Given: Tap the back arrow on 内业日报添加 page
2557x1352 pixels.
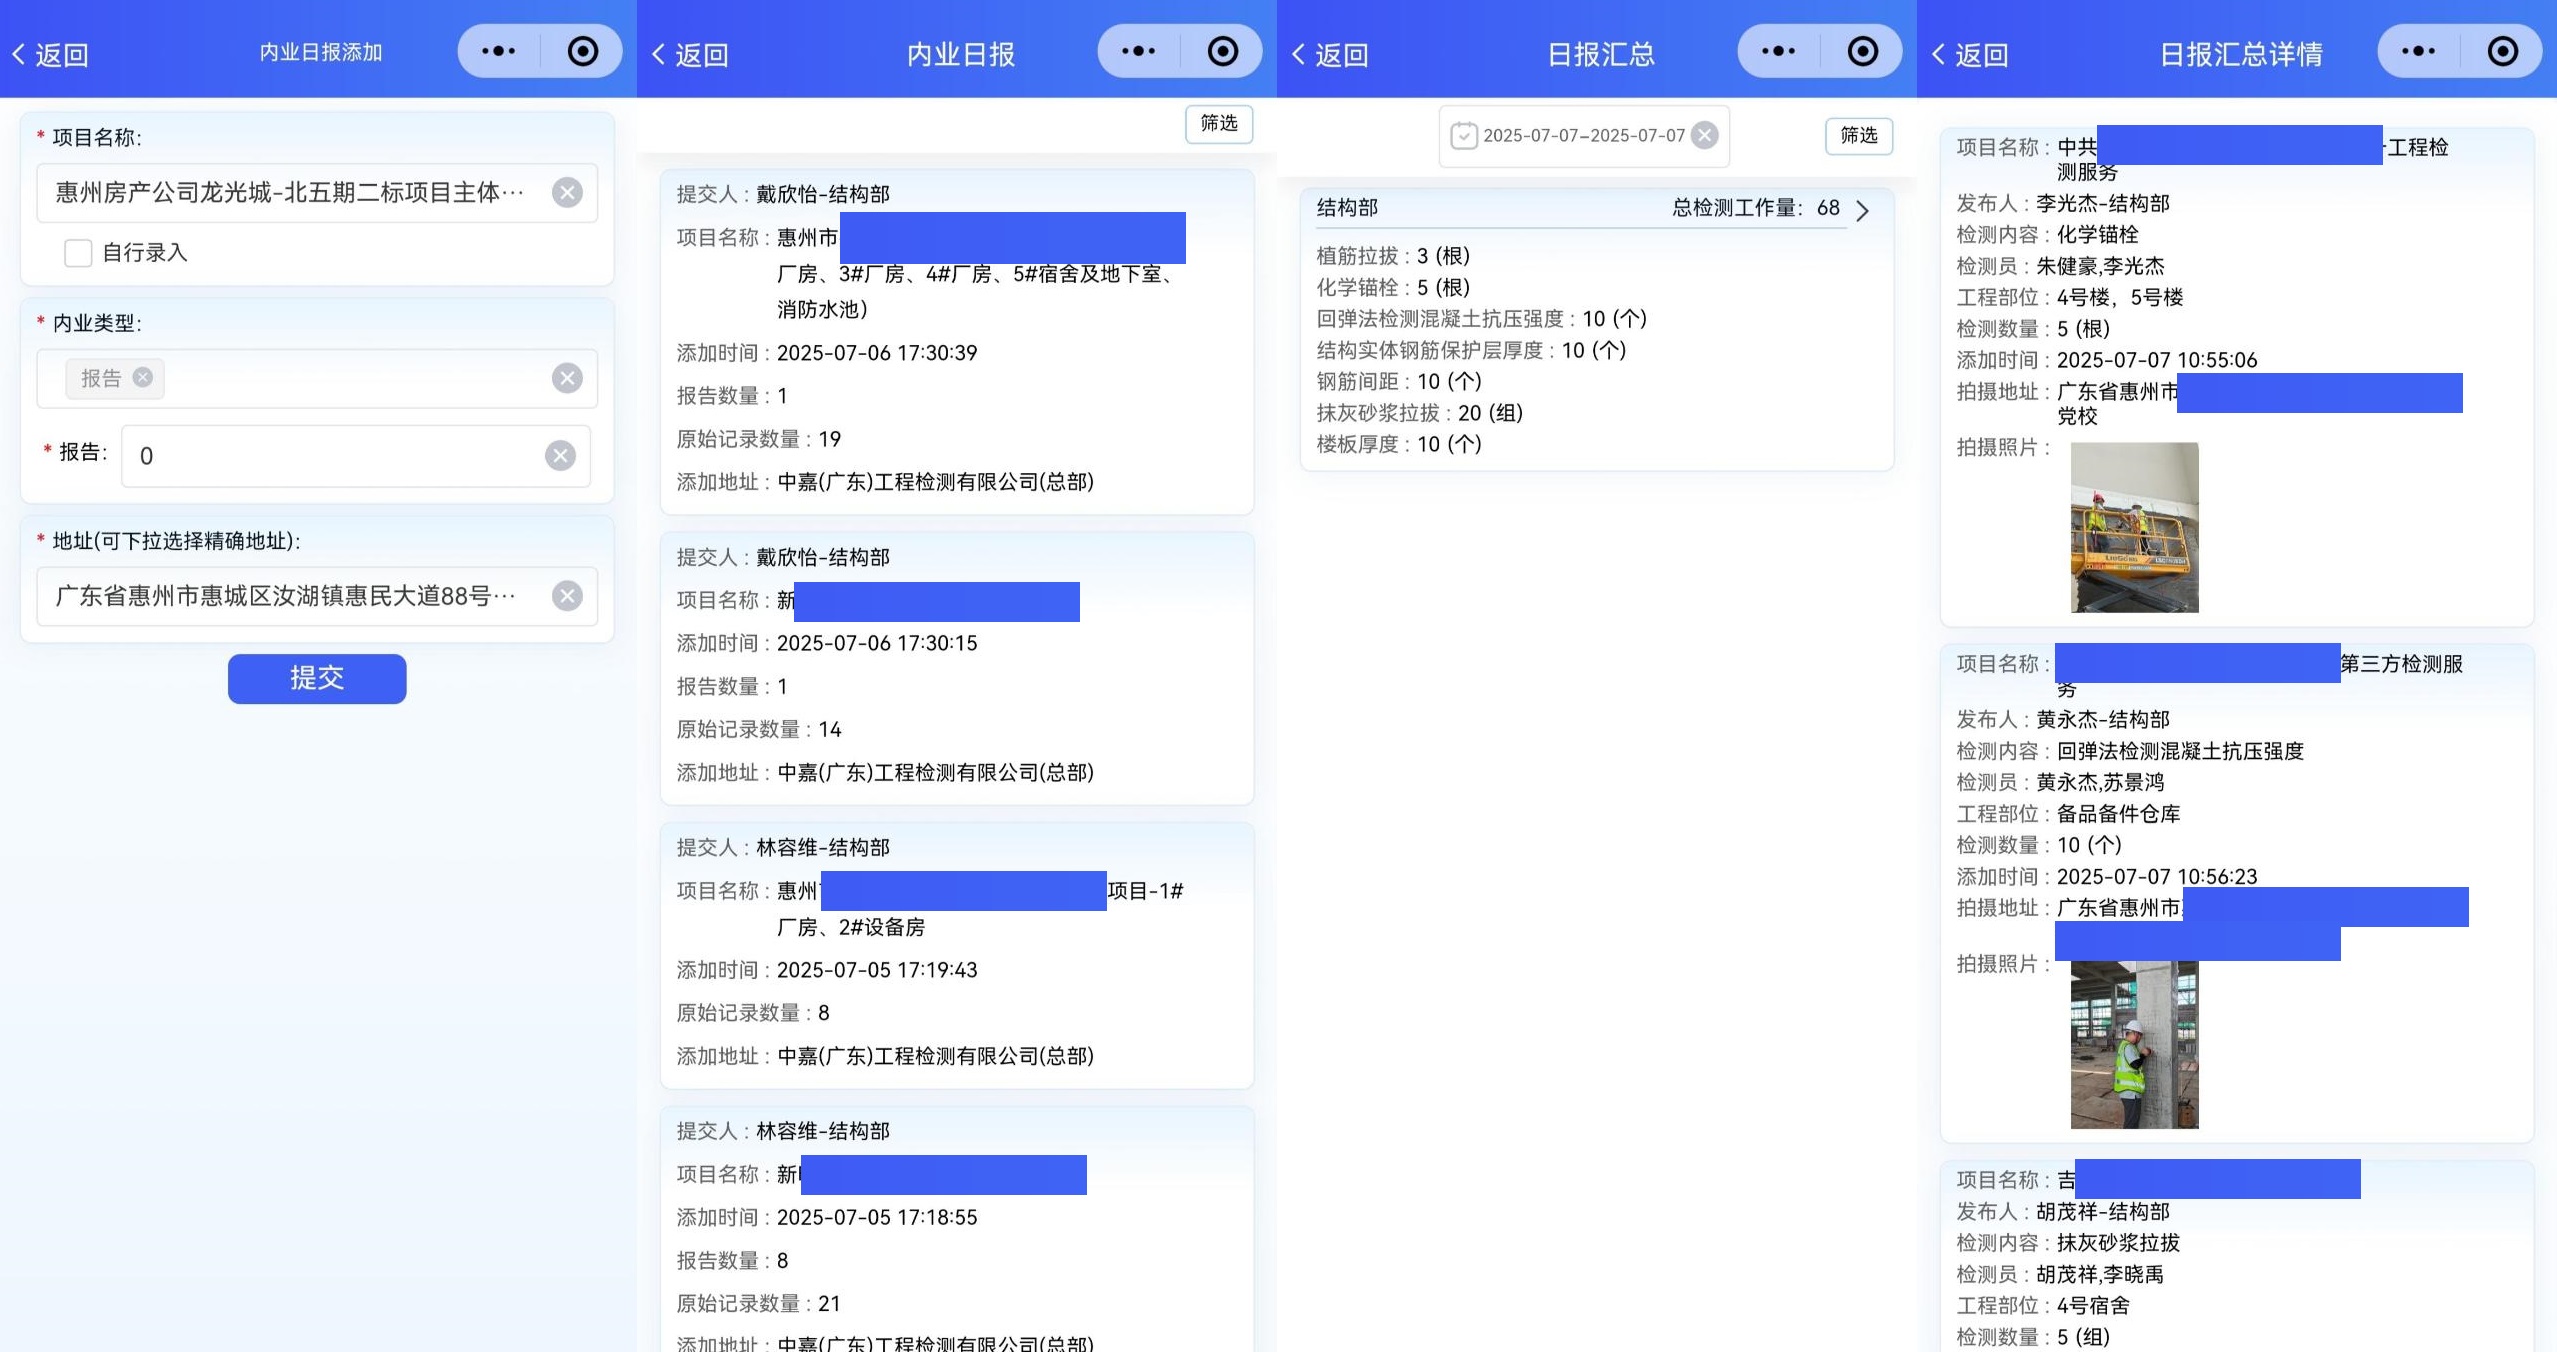Looking at the screenshot, I should click(23, 53).
